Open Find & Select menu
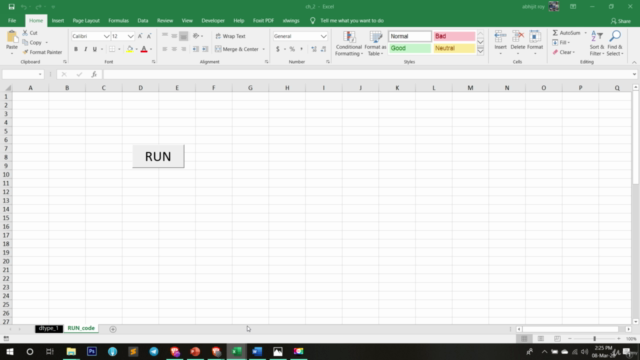This screenshot has height=360, width=640. point(615,43)
